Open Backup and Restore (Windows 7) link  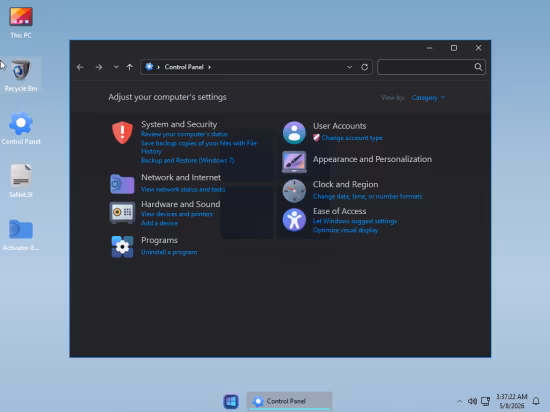pyautogui.click(x=187, y=160)
